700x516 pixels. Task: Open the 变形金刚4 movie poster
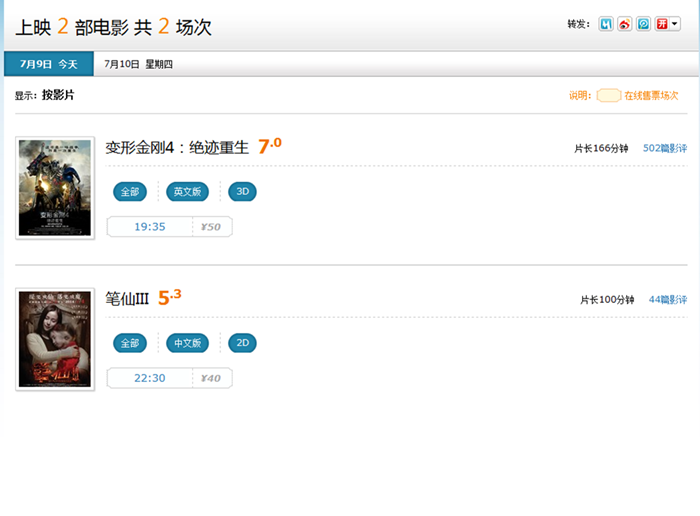tap(55, 188)
